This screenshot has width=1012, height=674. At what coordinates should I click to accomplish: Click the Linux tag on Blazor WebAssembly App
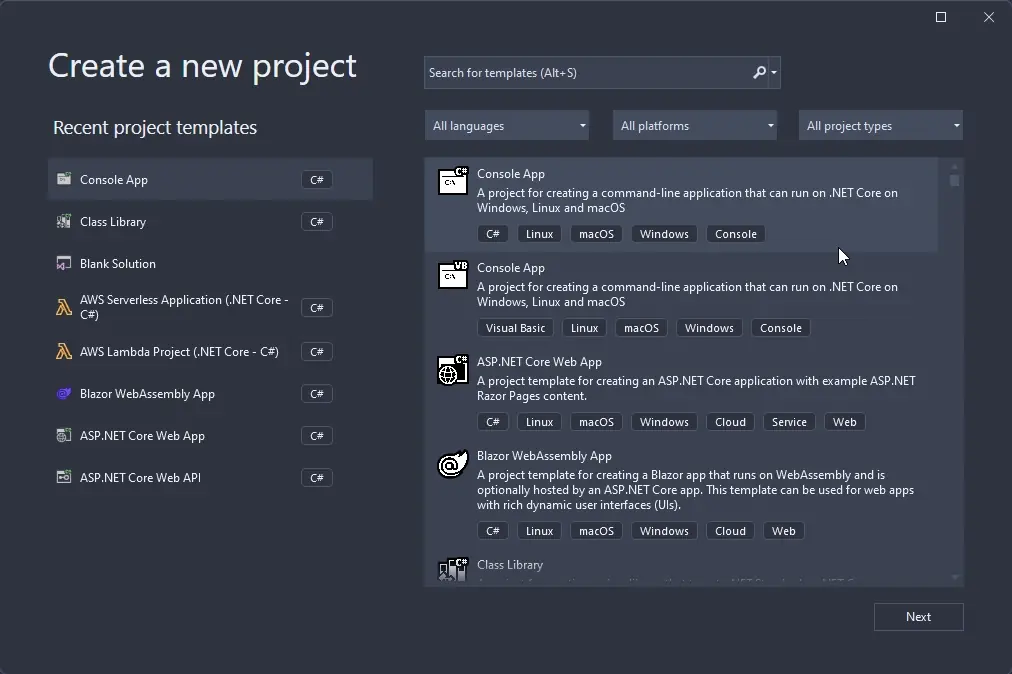pos(539,531)
